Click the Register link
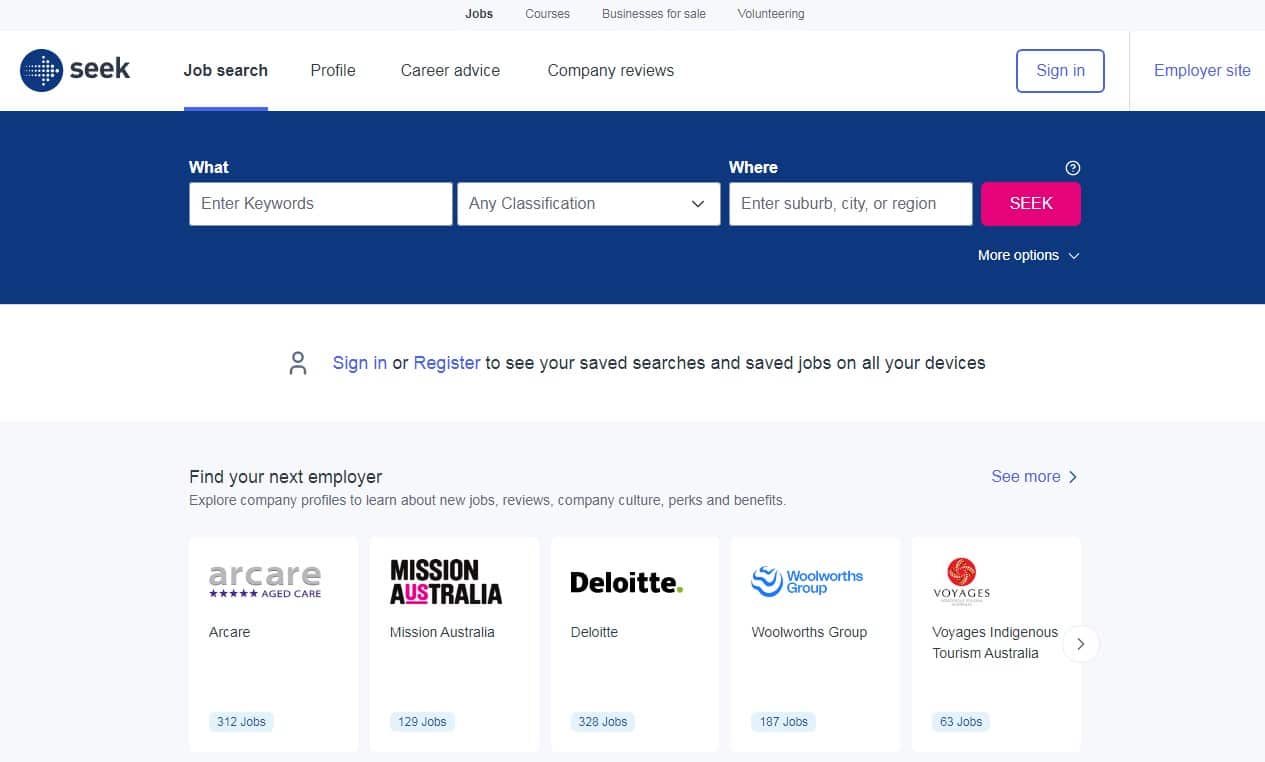 pos(447,363)
